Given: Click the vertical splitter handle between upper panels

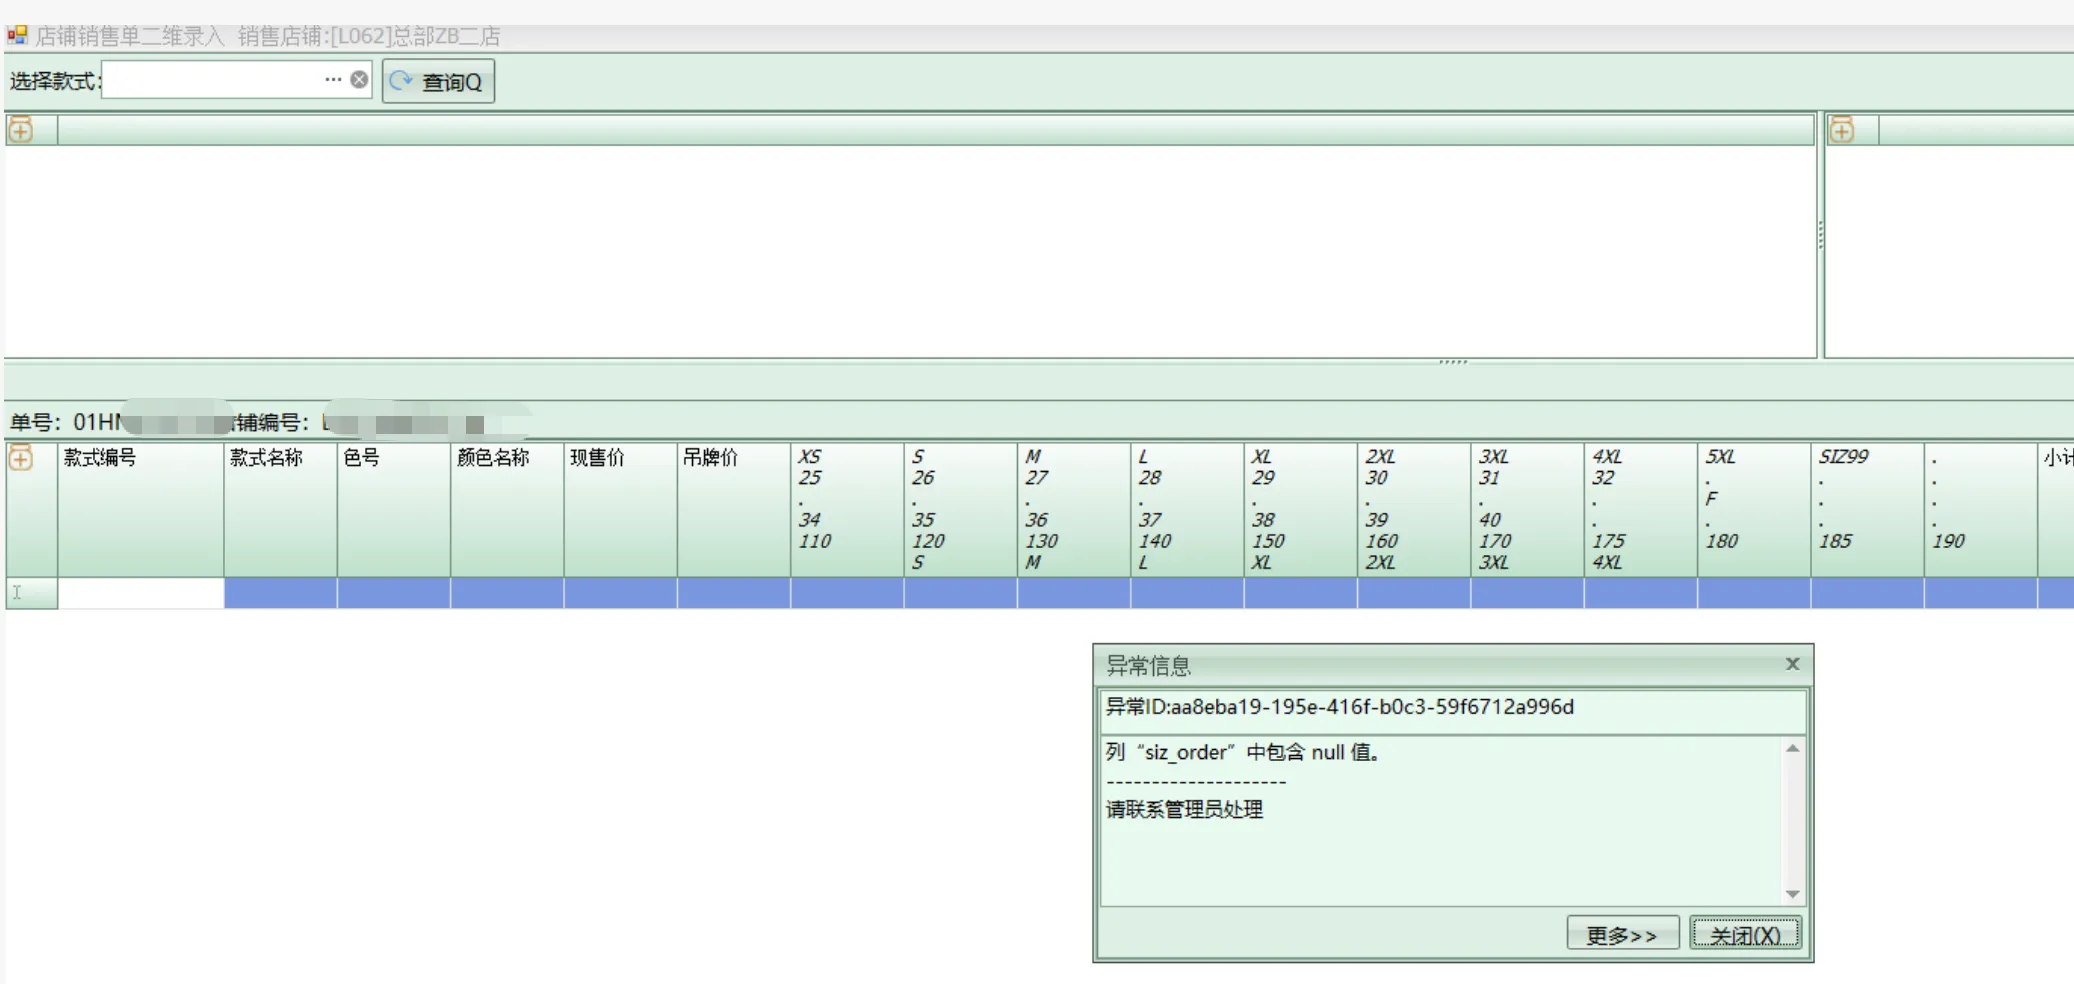Looking at the screenshot, I should tap(1821, 234).
